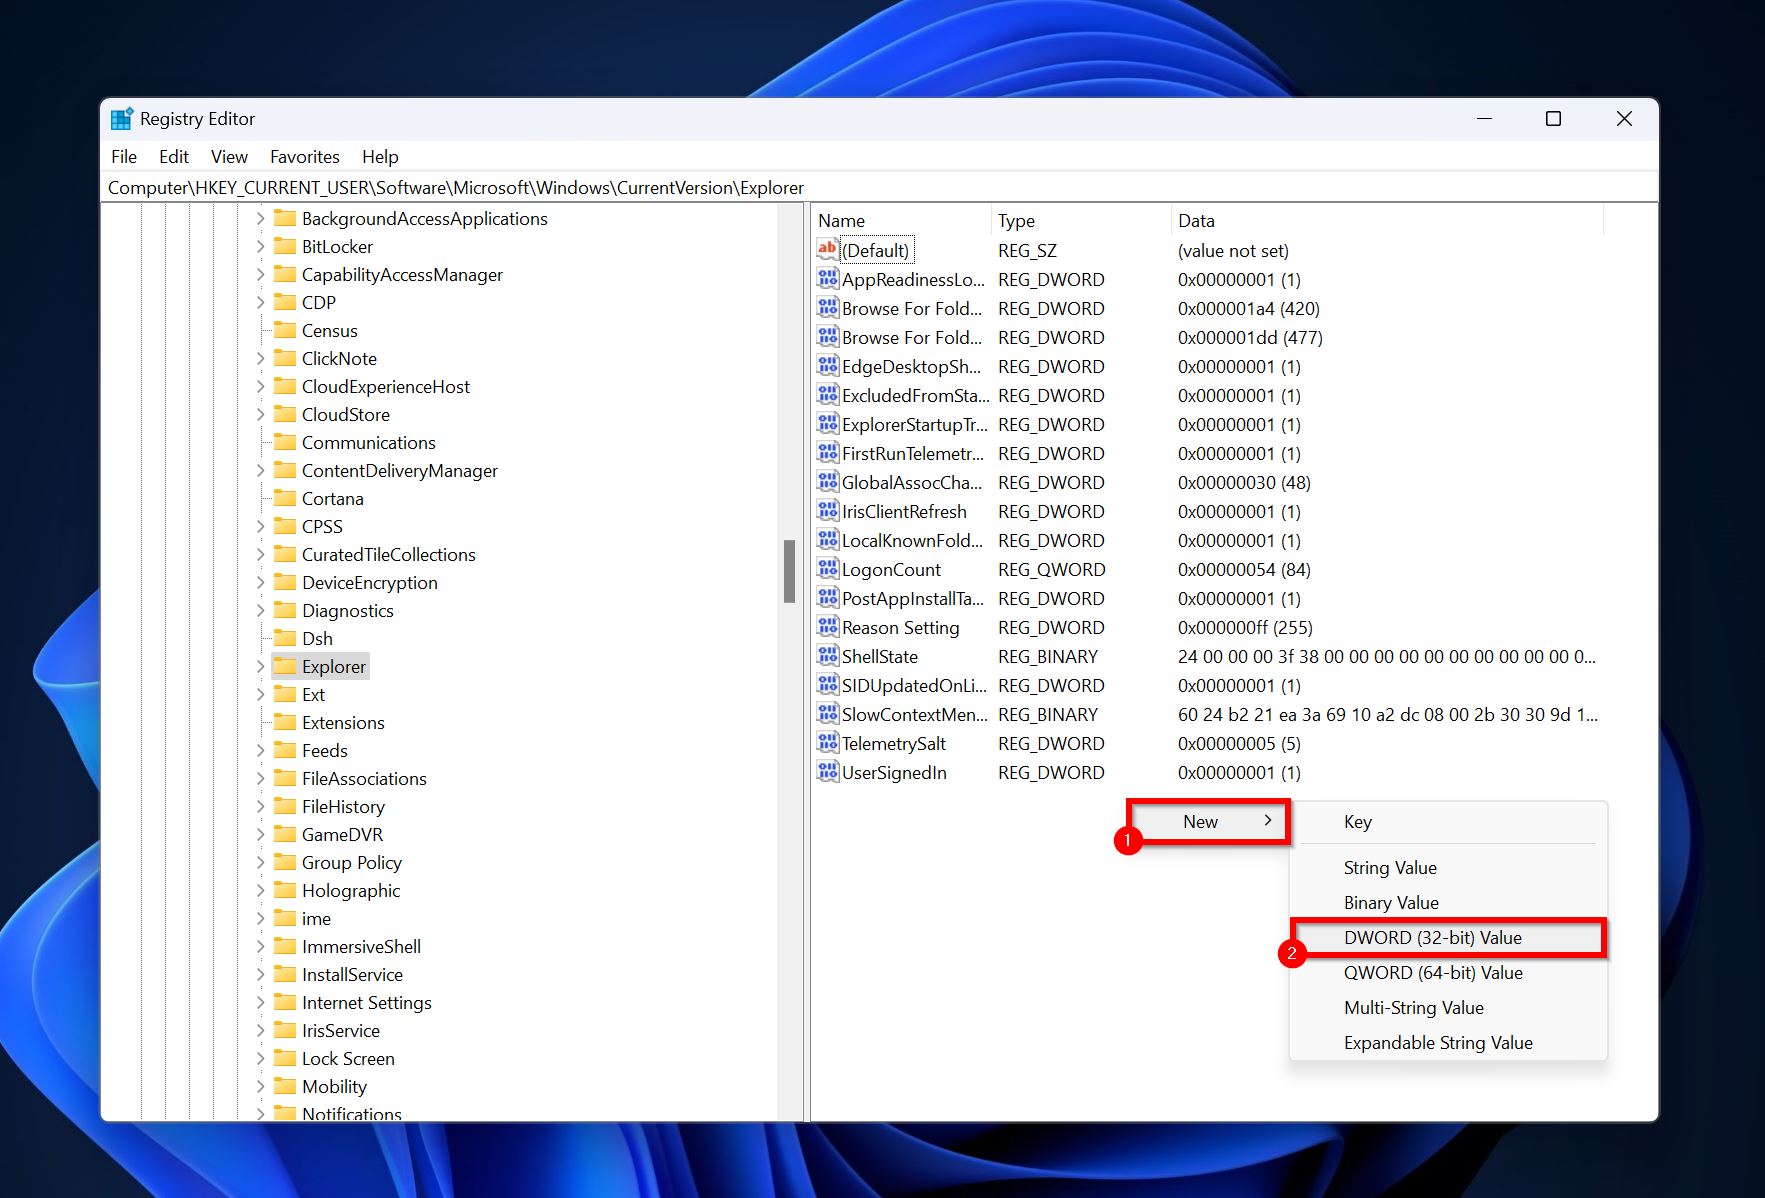Click the LocalKnownFold... value icon
Image resolution: width=1765 pixels, height=1198 pixels.
click(827, 540)
